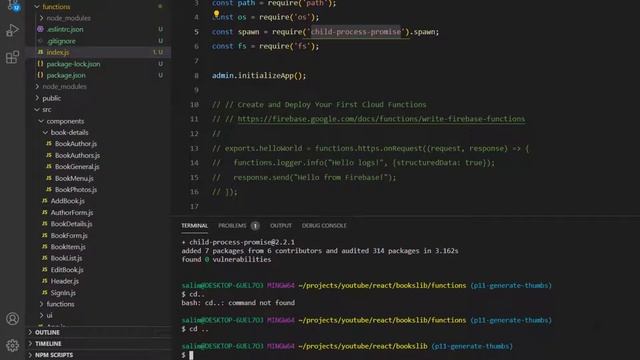
Task: Click the JS icon of Header.js
Action: pyautogui.click(x=45, y=281)
